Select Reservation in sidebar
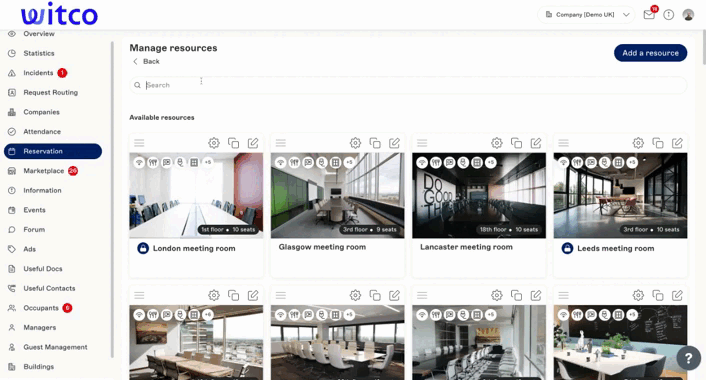This screenshot has width=706, height=380. pyautogui.click(x=53, y=151)
